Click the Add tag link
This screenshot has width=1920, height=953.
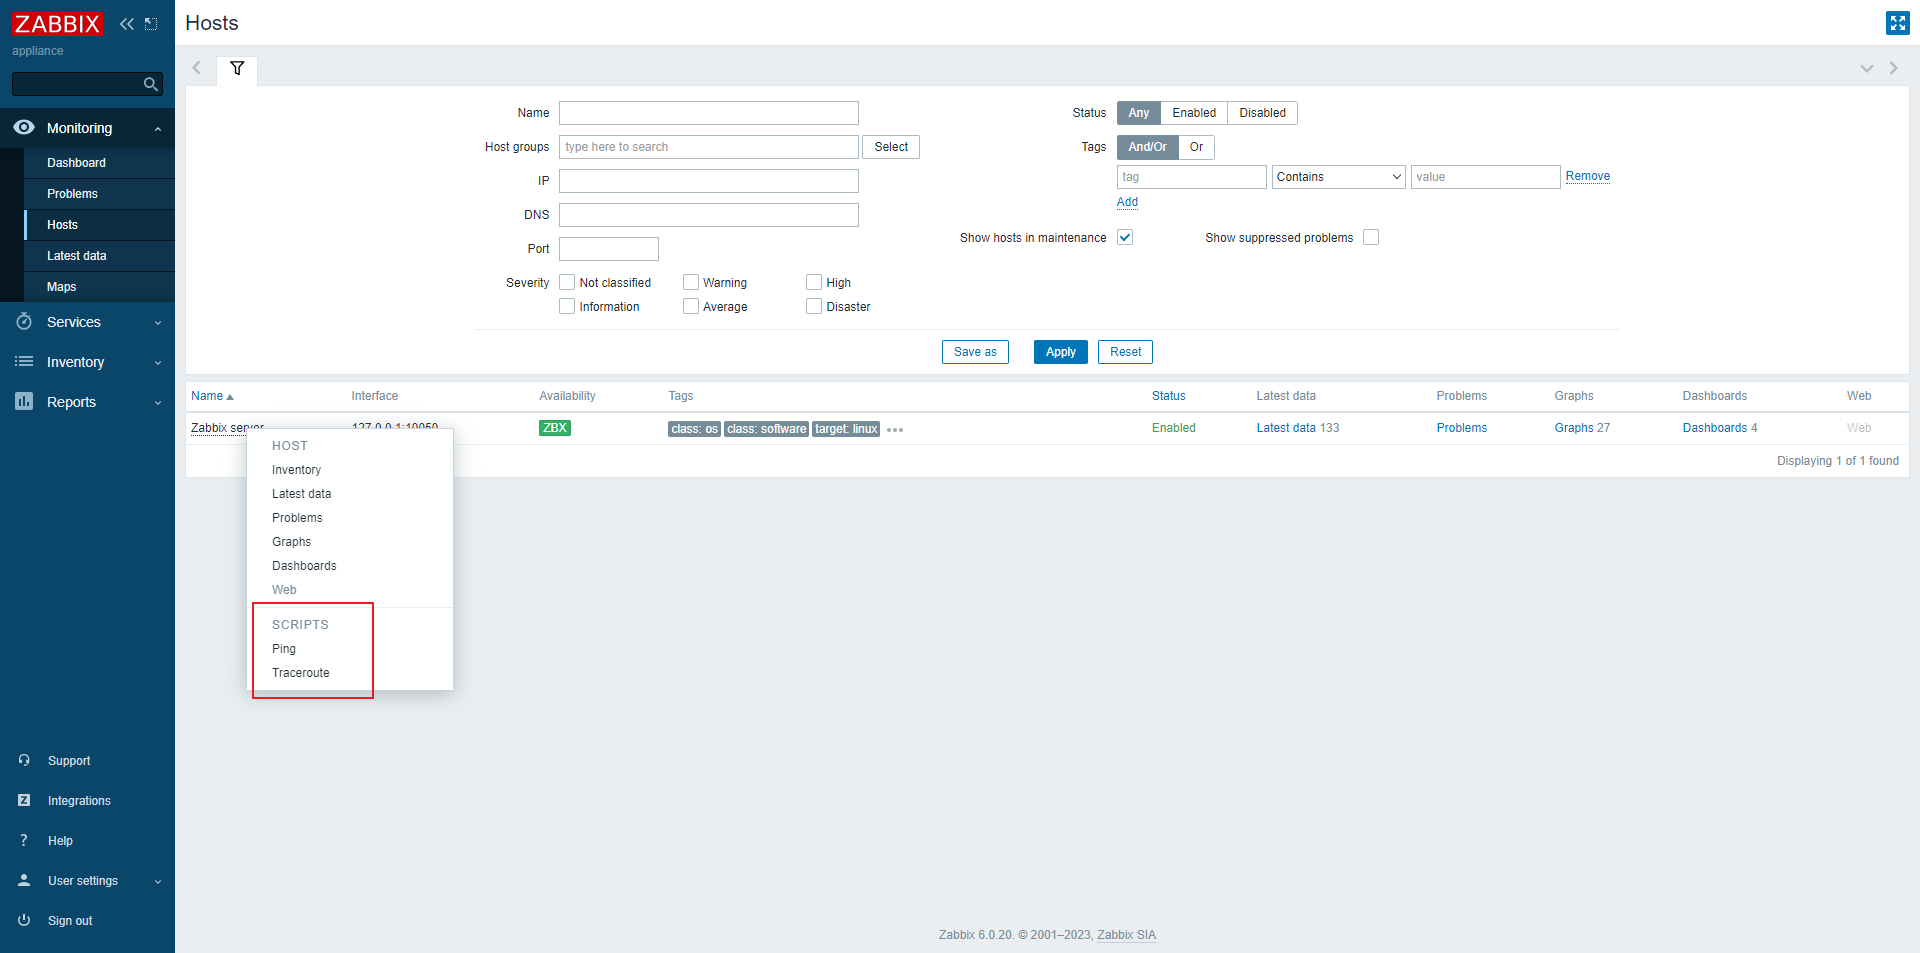(1127, 202)
